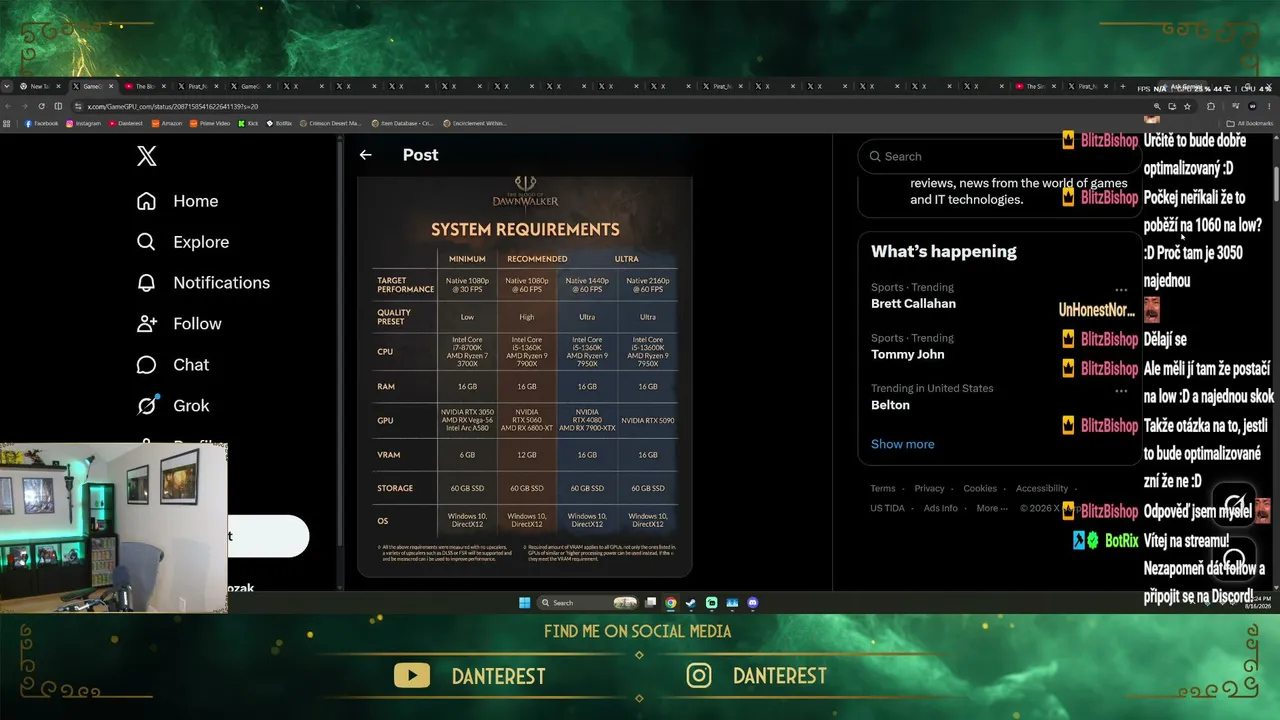The image size is (1280, 720).
Task: Open the BotRix bookmark
Action: 279,123
